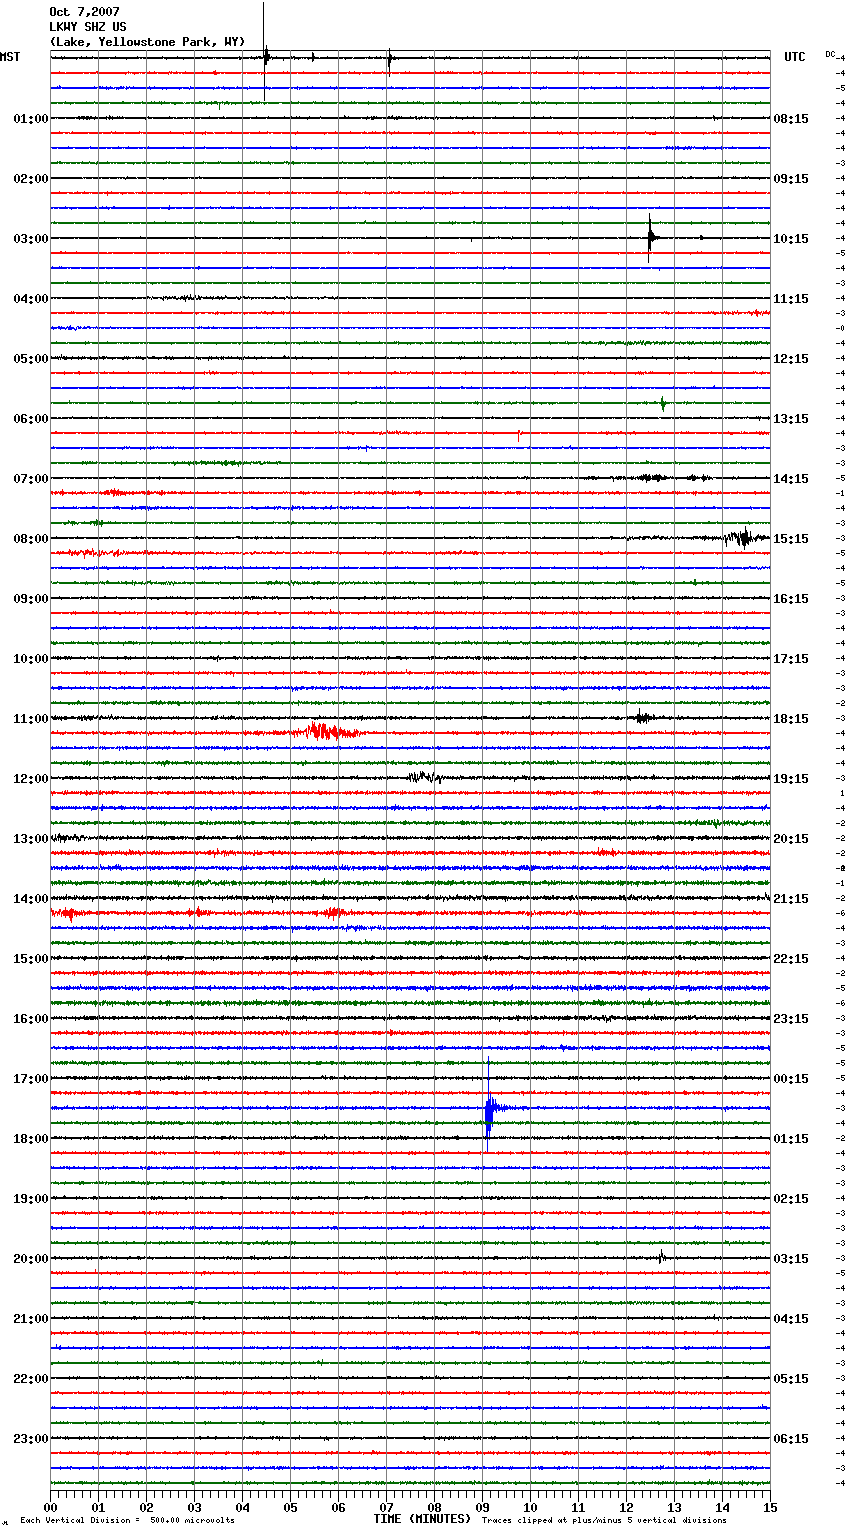Click the black burst ending the 08:00 trace
The image size is (850, 1534).
point(743,538)
